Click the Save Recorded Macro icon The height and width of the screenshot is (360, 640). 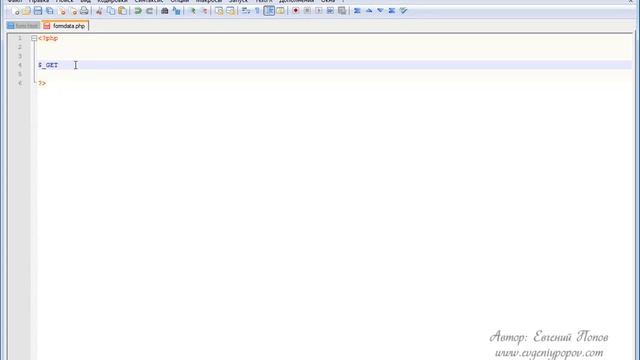pyautogui.click(x=342, y=11)
